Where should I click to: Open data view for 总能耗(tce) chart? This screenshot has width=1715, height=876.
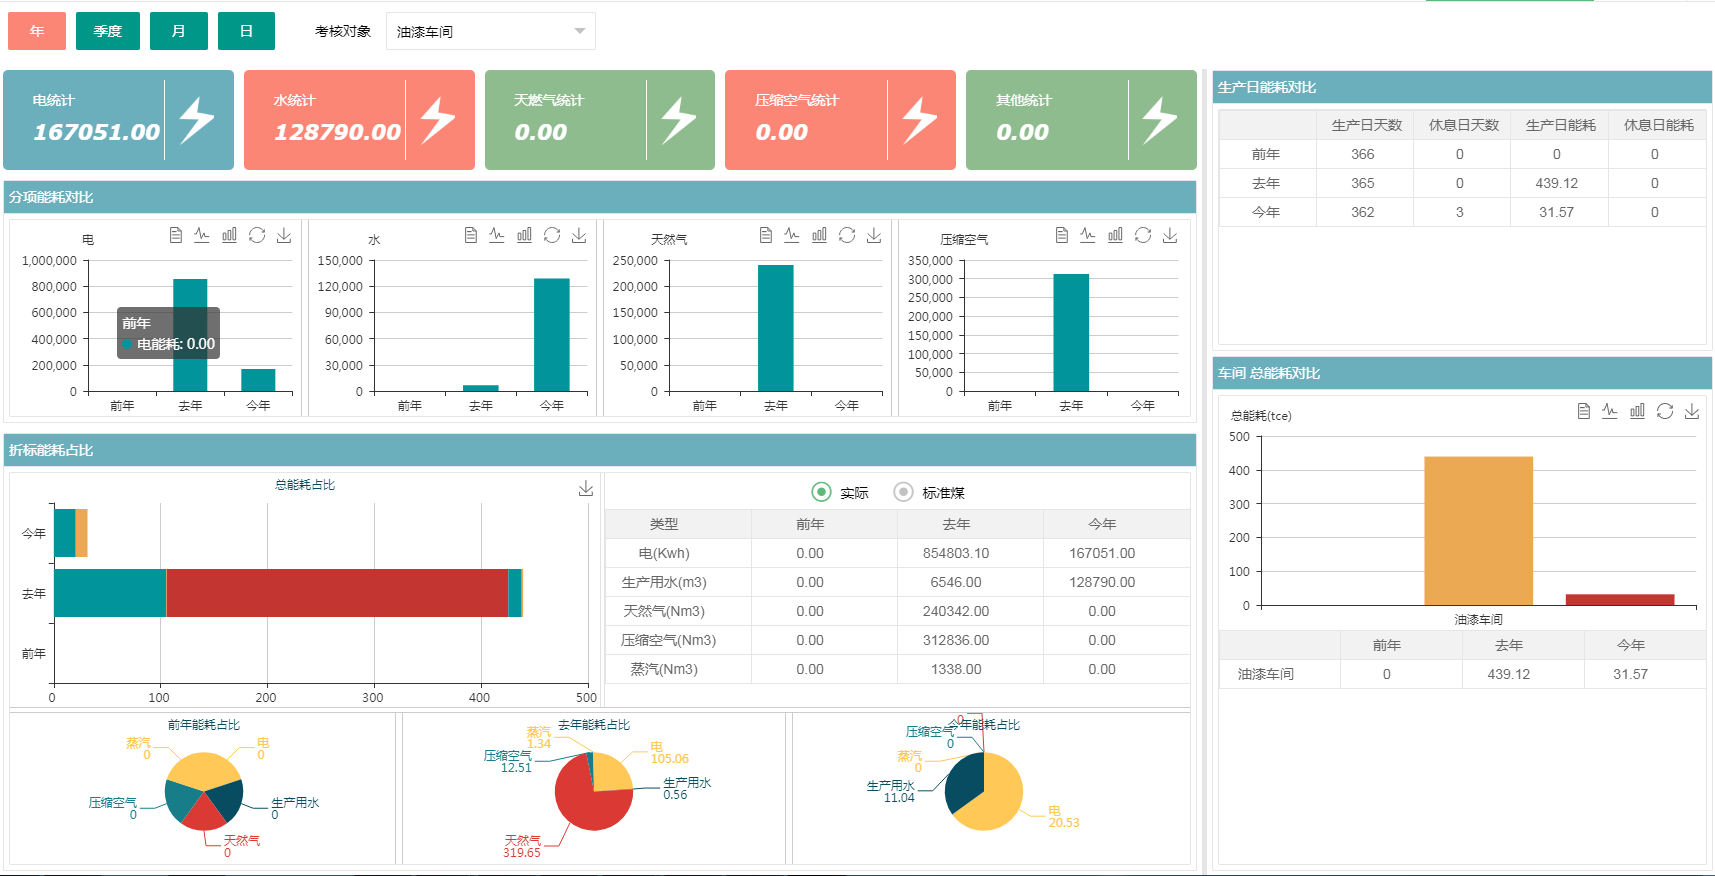pos(1583,411)
